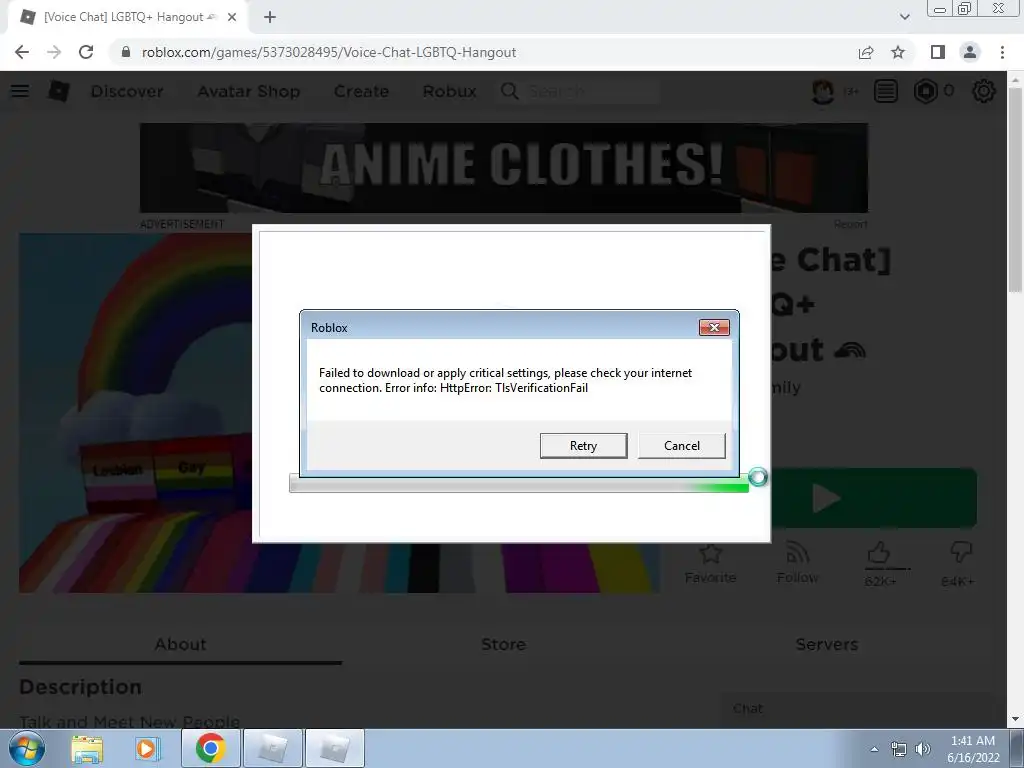
Task: Close the Voice Chat LGBTQ+ Hangout tab
Action: pos(232,17)
